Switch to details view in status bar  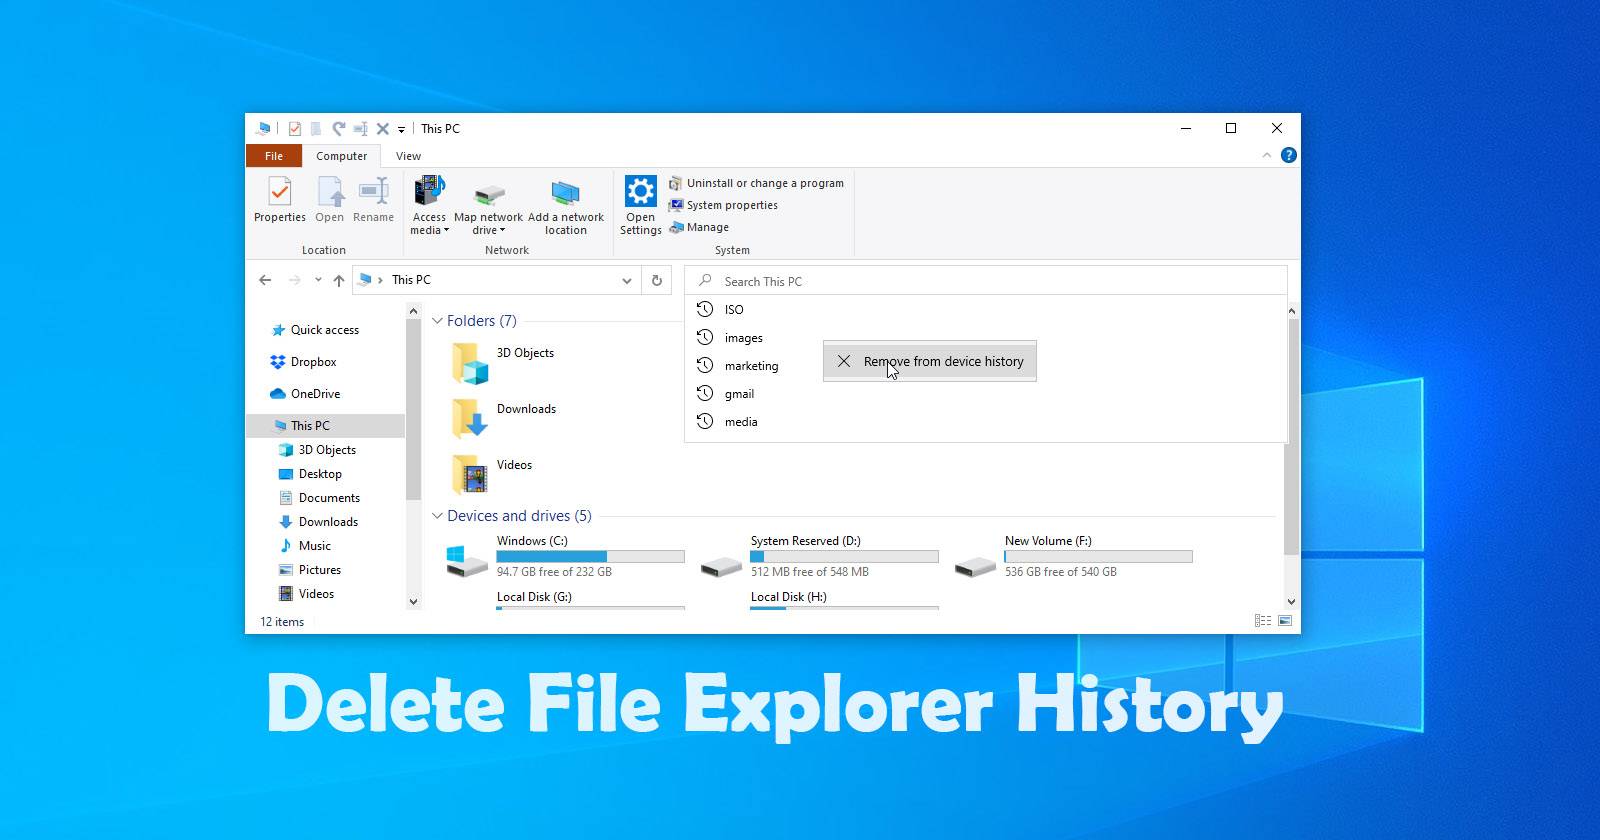tap(1262, 621)
